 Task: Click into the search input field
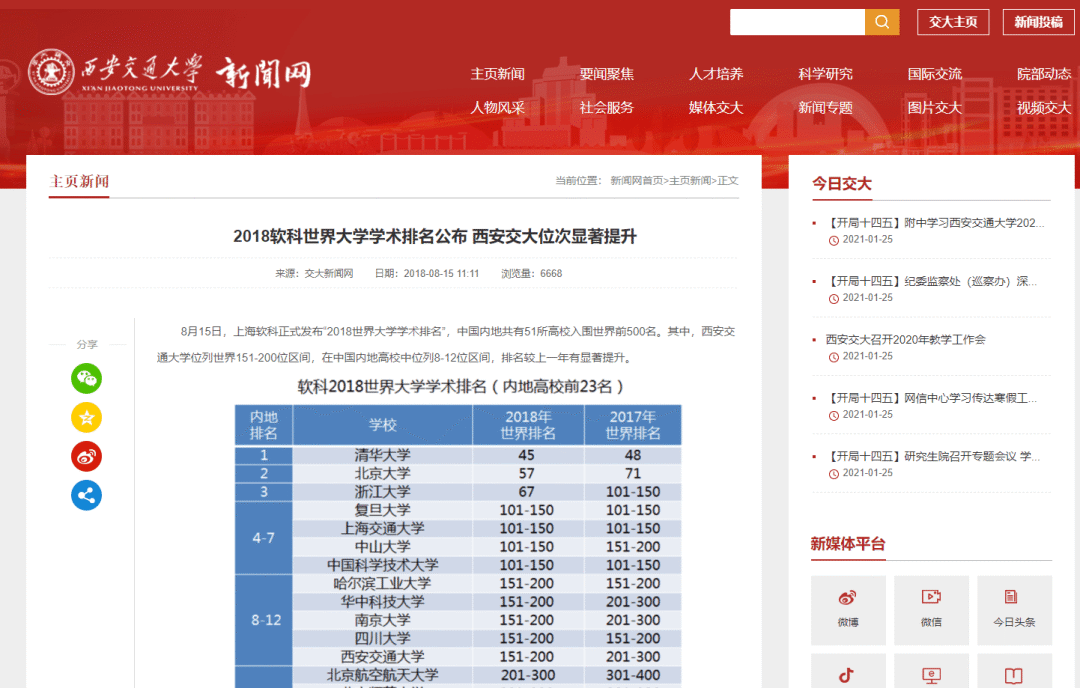click(798, 22)
